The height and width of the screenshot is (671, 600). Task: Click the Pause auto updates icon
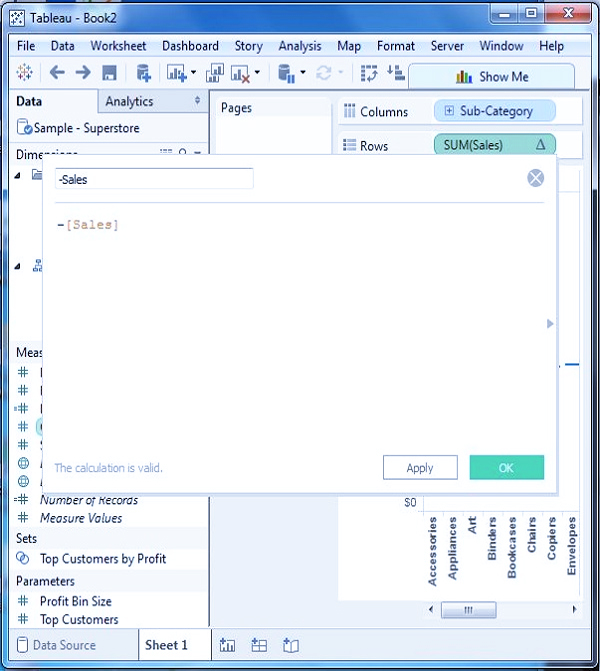tap(286, 73)
